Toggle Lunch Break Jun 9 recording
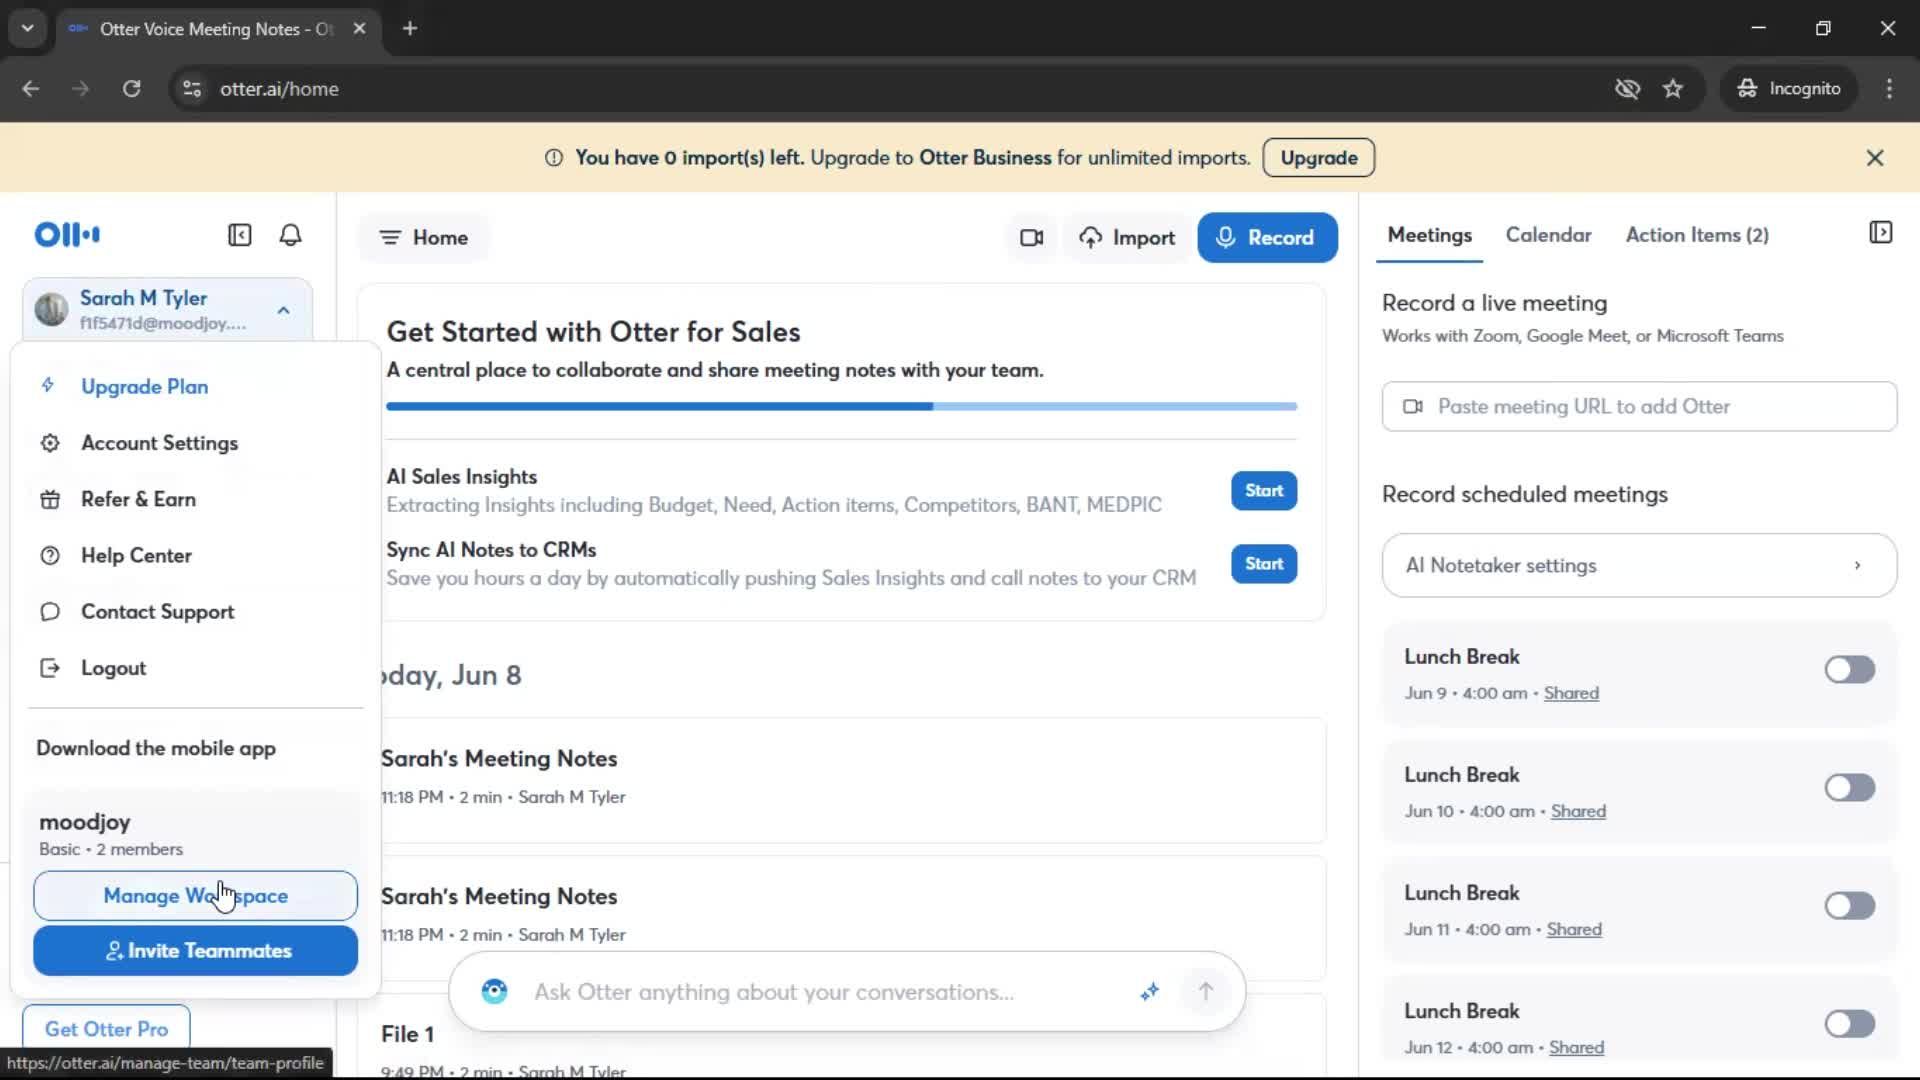The width and height of the screenshot is (1920, 1080). click(x=1849, y=670)
